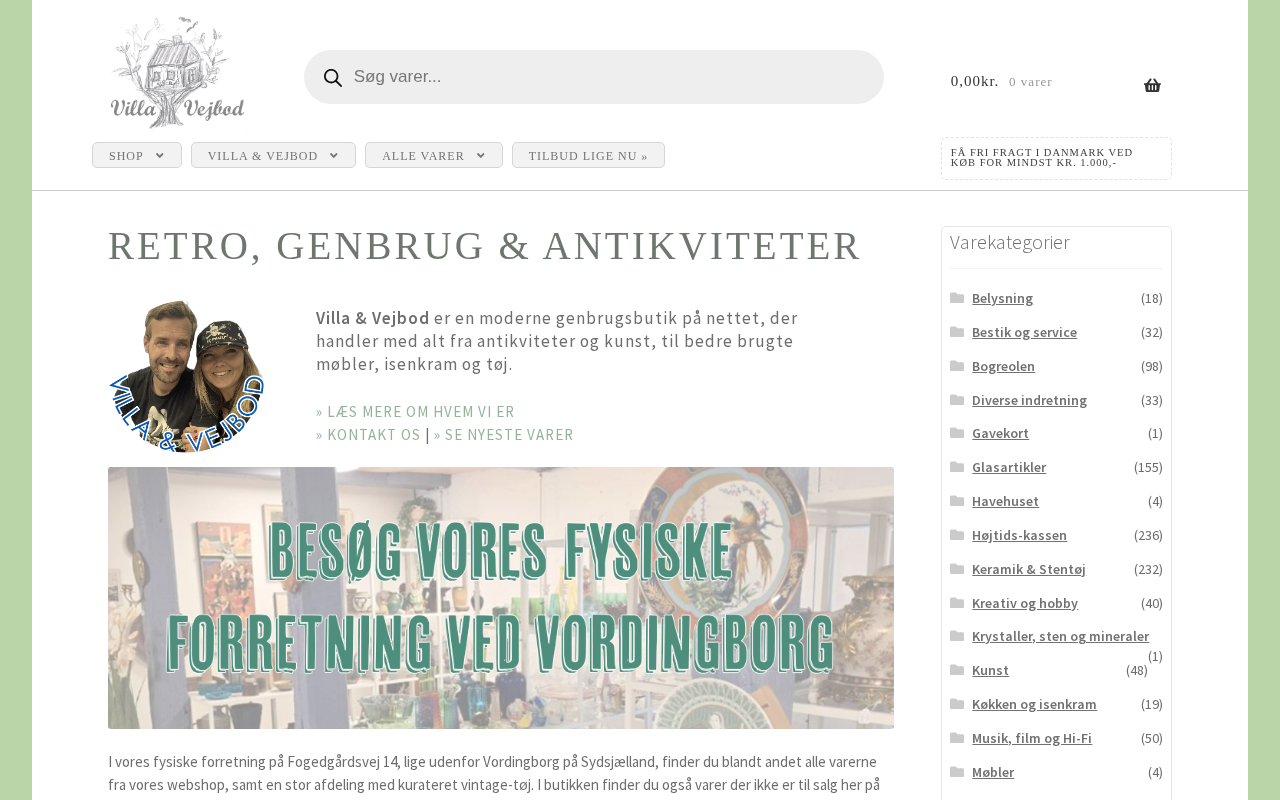Open Musik, film og Hi-Fi category
Screen dimensions: 1280x800
[x=1031, y=738]
